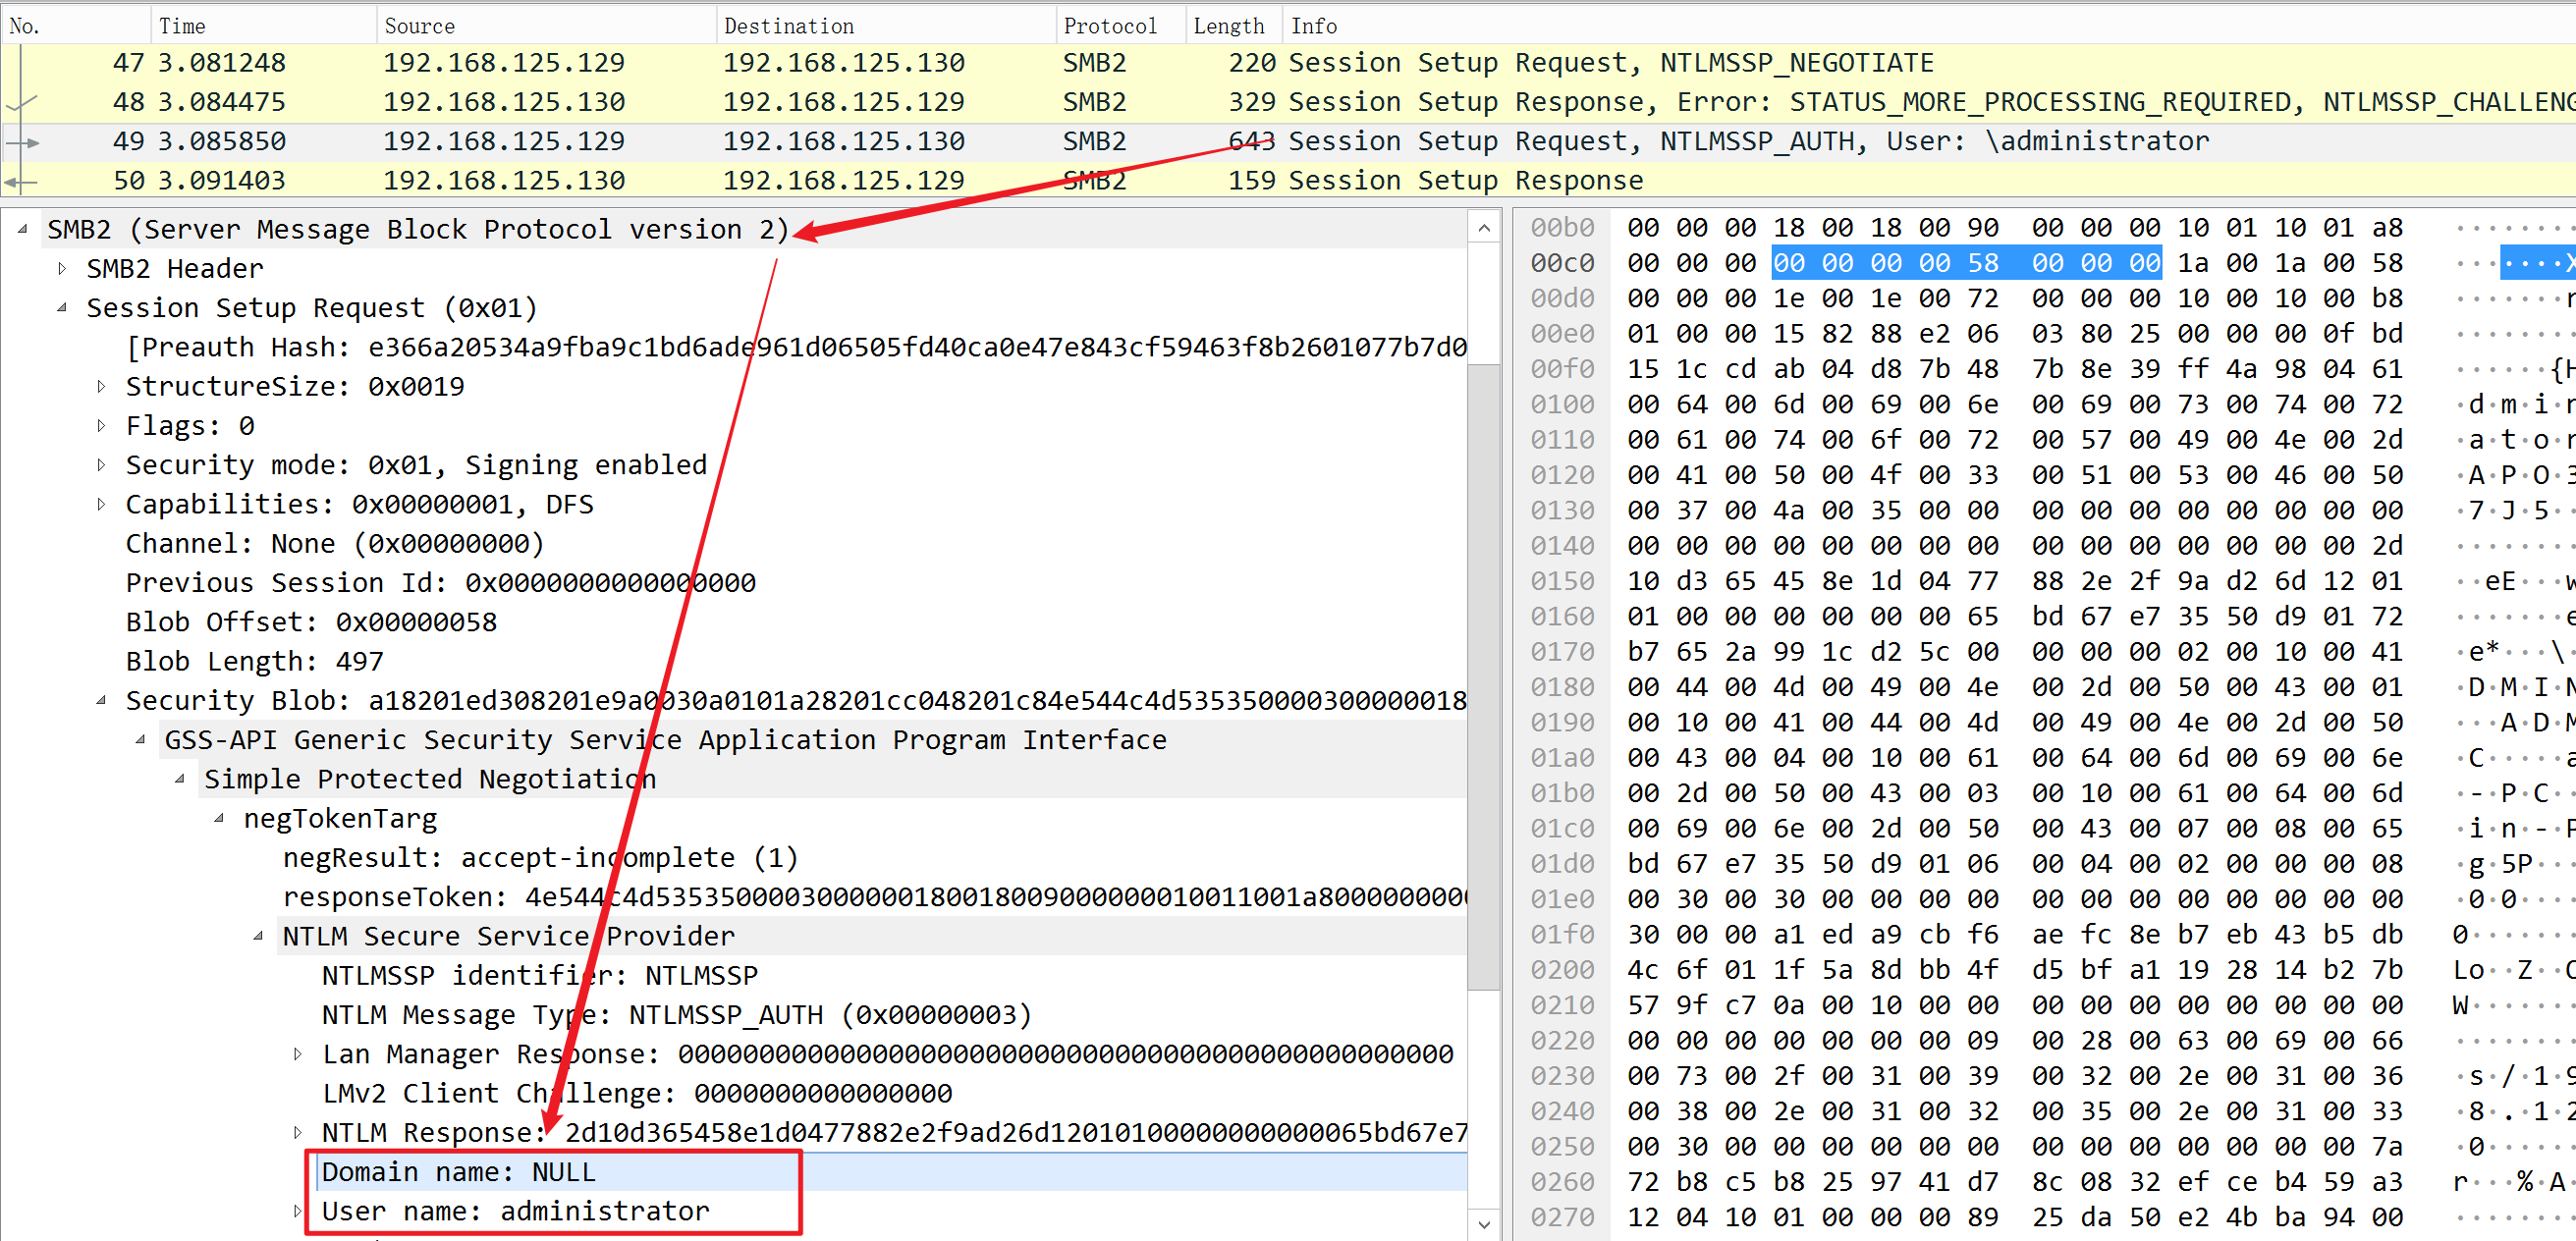Sort packets by No. column

[x=76, y=25]
